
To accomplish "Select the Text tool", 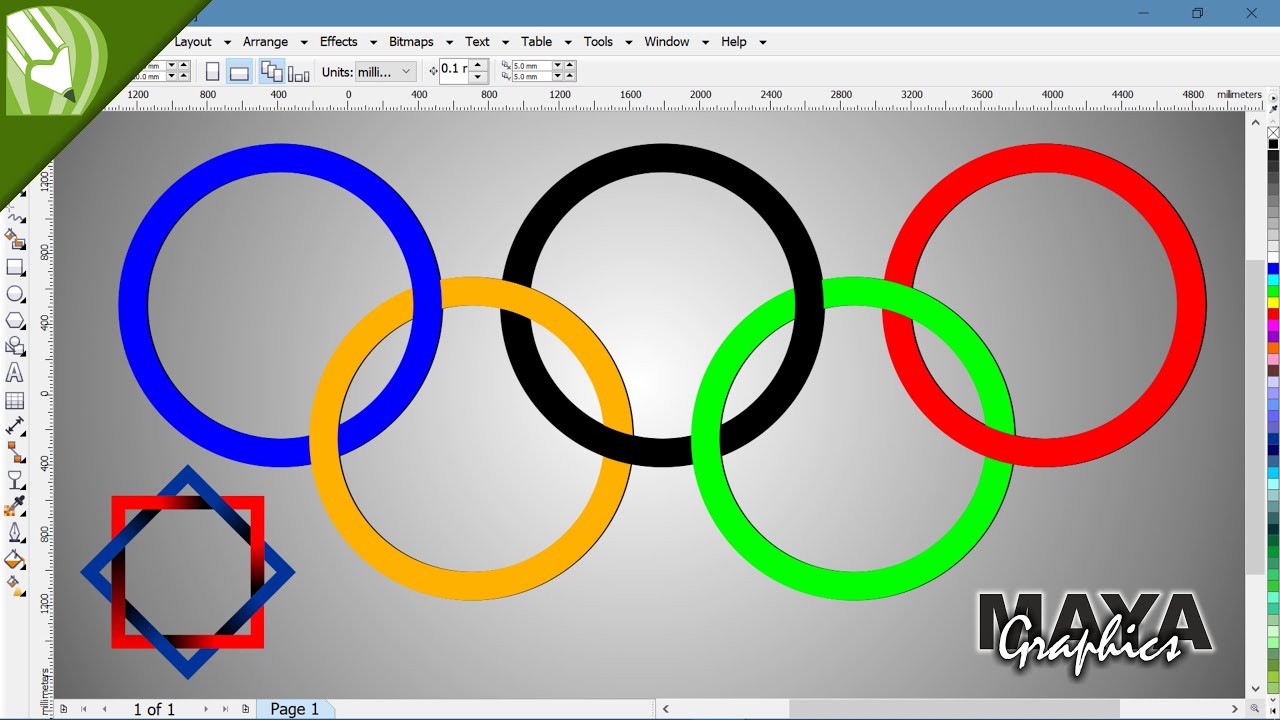I will [x=16, y=374].
